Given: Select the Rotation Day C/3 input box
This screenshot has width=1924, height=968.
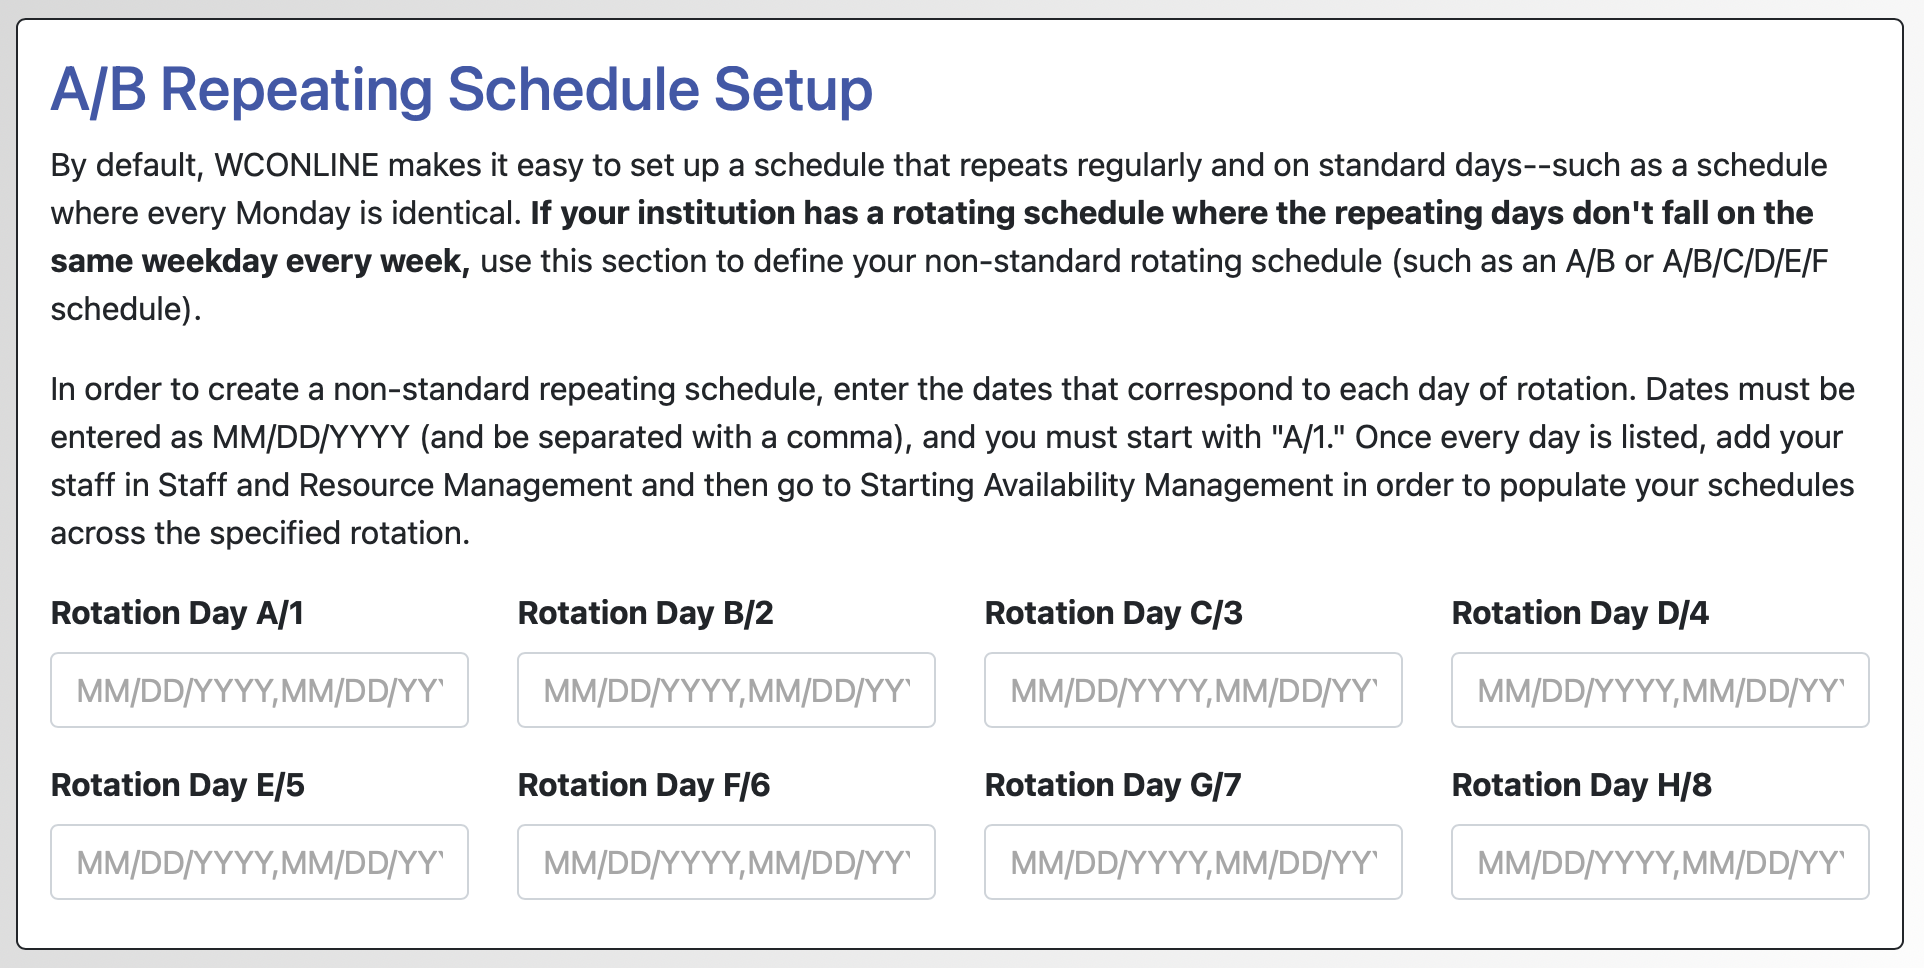Looking at the screenshot, I should (x=1193, y=690).
